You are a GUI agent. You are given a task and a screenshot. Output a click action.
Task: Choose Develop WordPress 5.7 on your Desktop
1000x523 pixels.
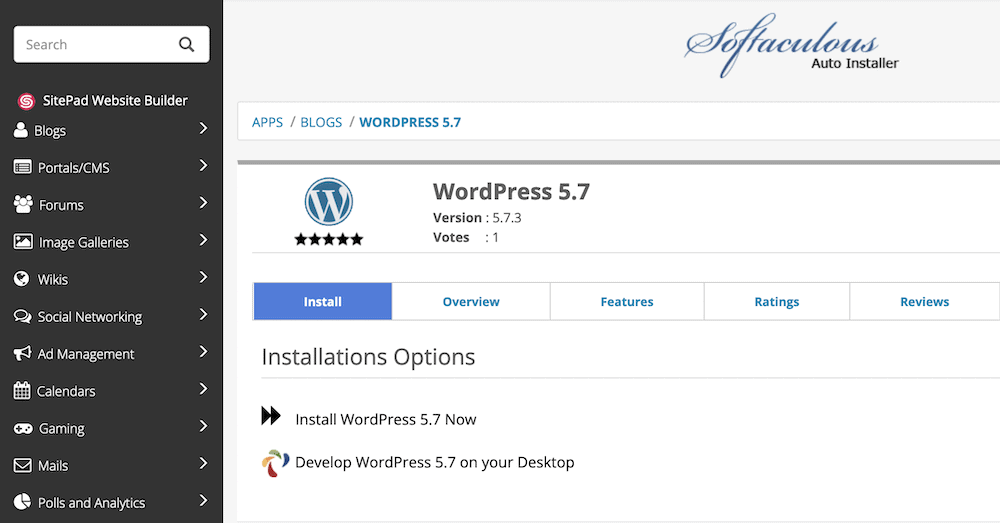tap(434, 462)
